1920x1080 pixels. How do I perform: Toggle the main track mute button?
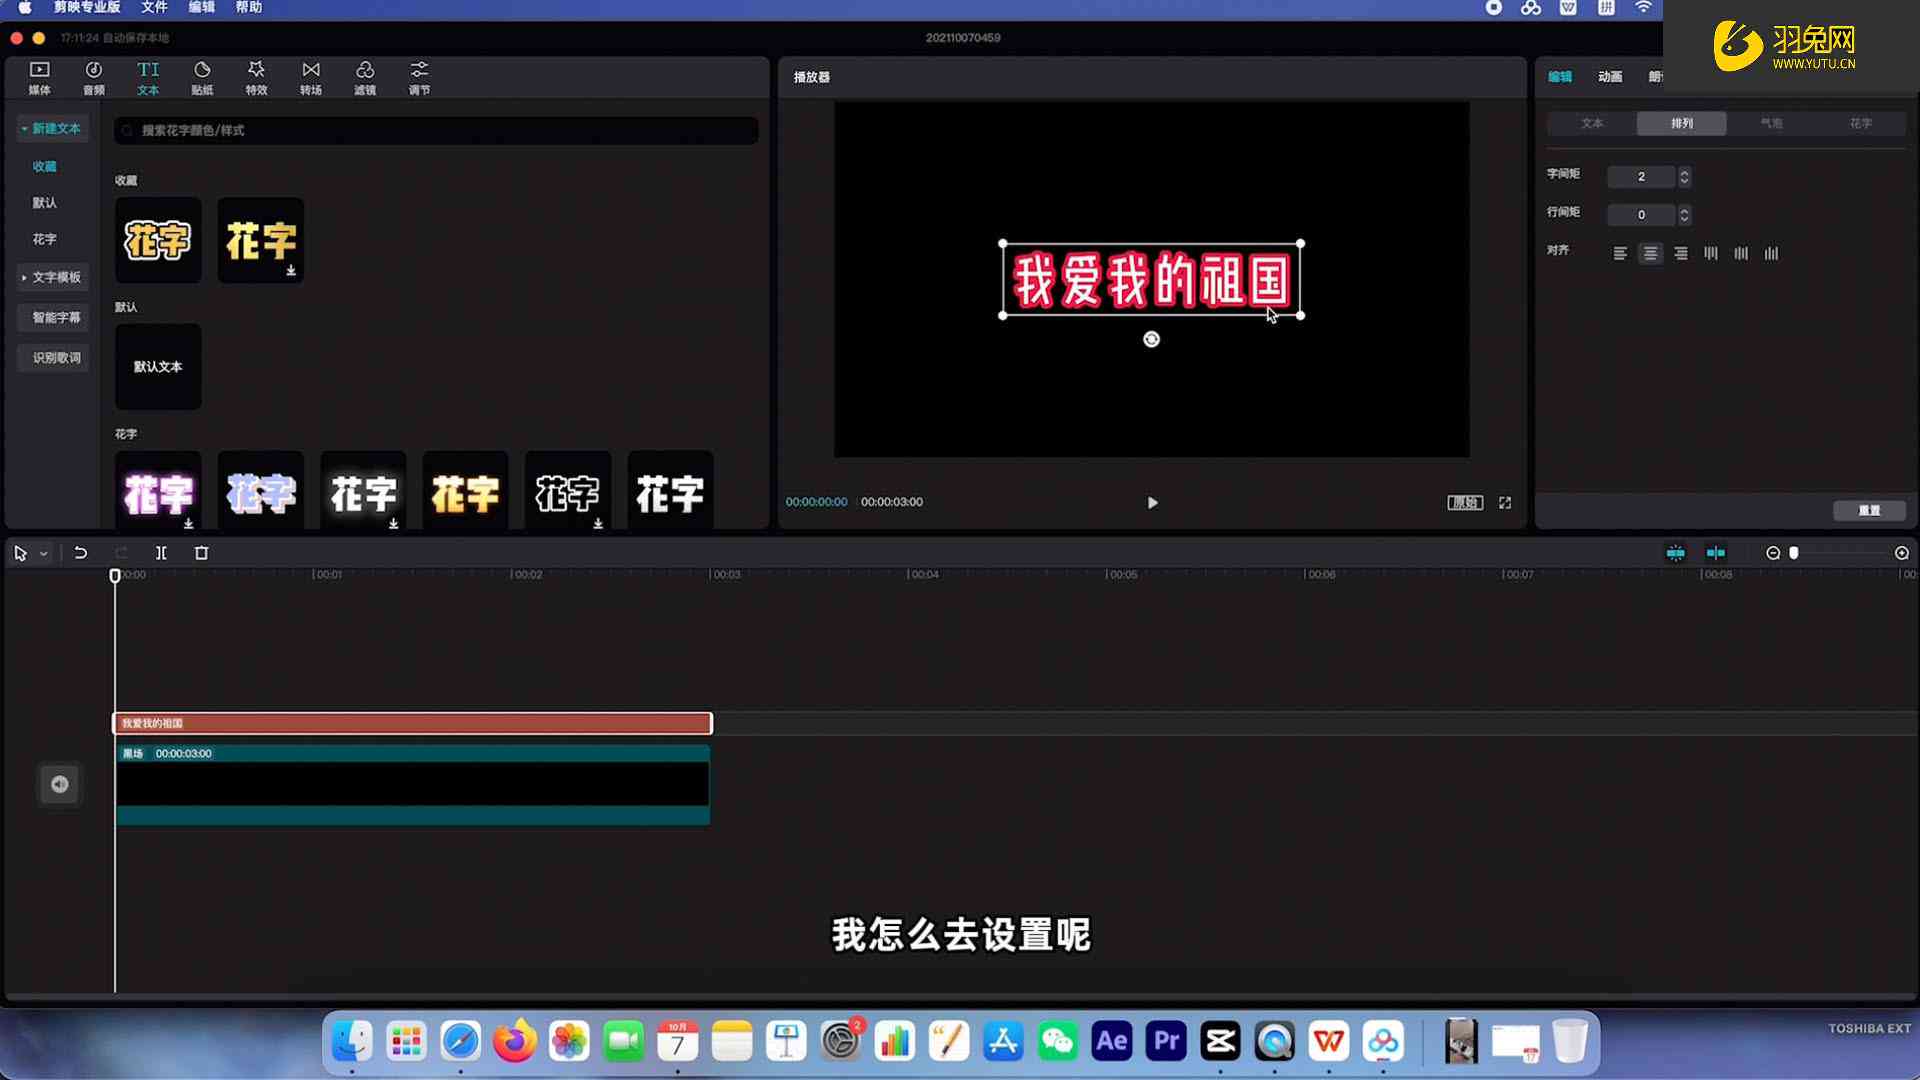[x=60, y=784]
